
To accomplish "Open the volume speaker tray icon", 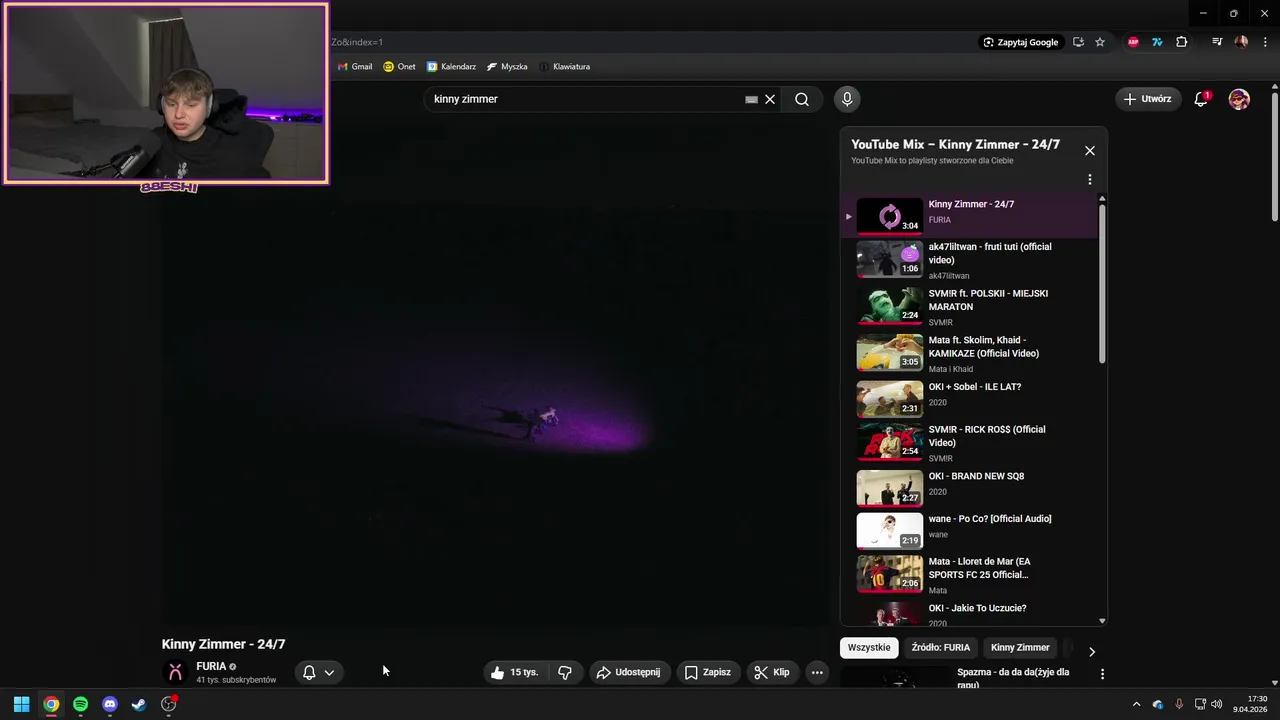I will click(1216, 704).
